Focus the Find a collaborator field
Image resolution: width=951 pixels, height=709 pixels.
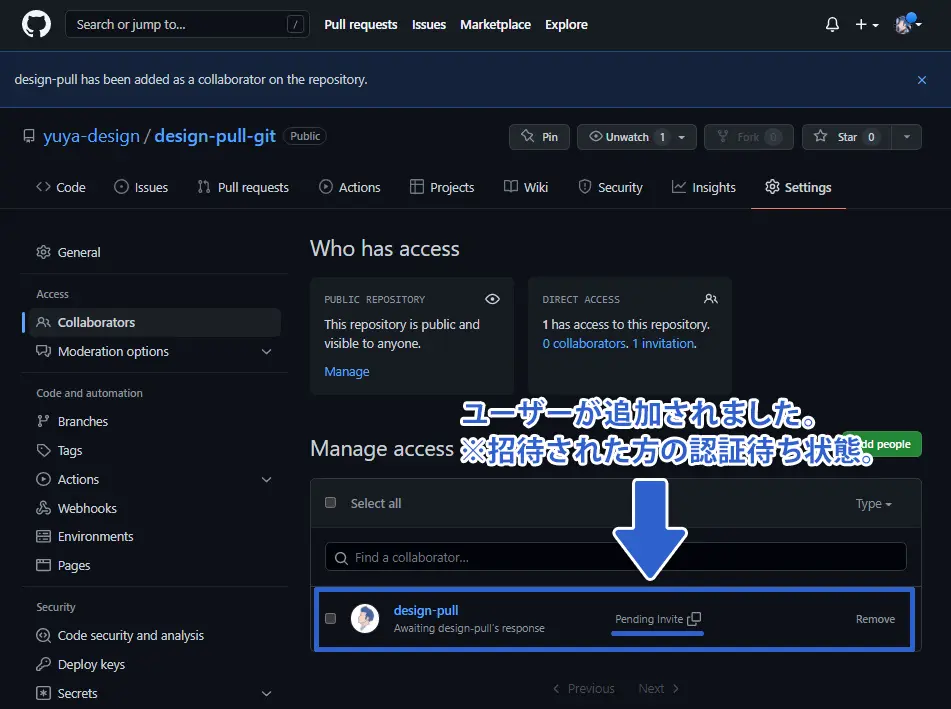click(x=616, y=557)
